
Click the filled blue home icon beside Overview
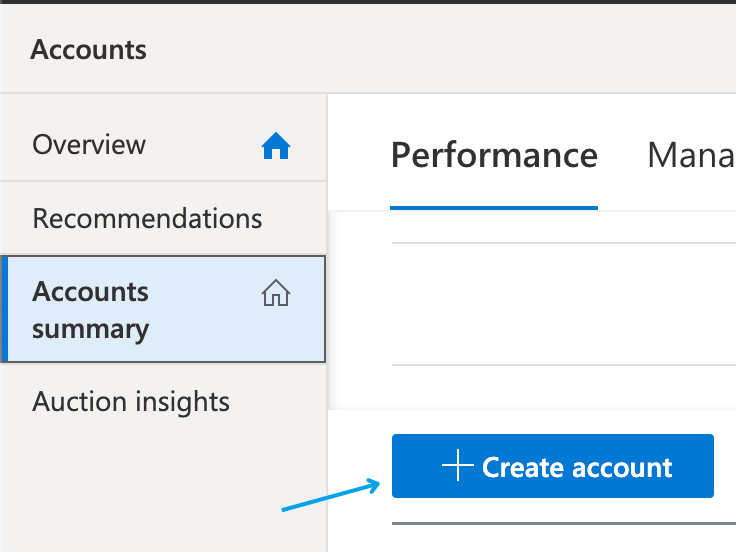pyautogui.click(x=276, y=146)
